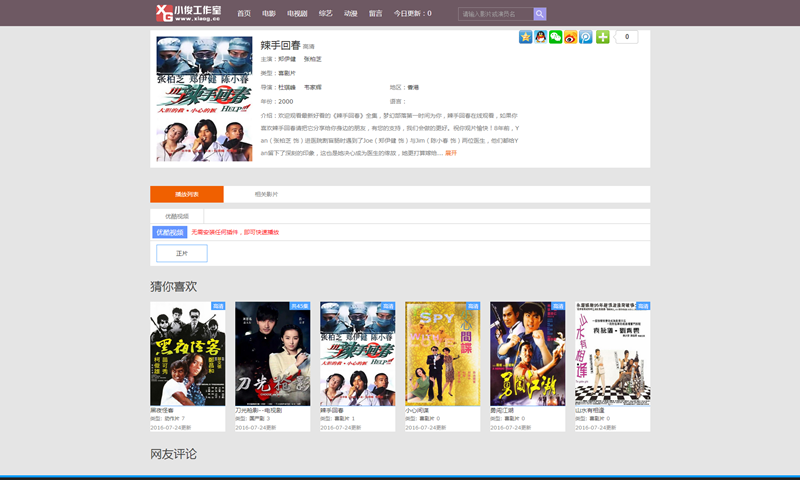800x480 pixels.
Task: Share via the green WeChat icon
Action: [x=556, y=37]
